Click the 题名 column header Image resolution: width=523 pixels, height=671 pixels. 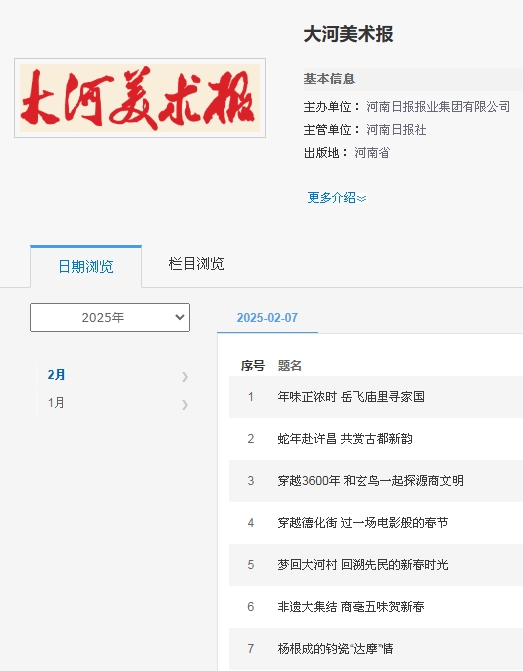(x=290, y=365)
